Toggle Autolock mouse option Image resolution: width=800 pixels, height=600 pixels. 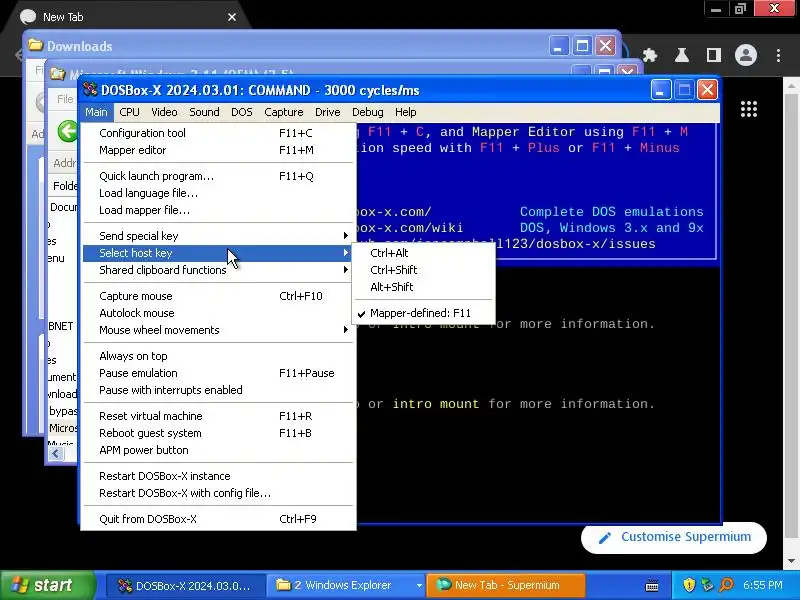coord(218,313)
